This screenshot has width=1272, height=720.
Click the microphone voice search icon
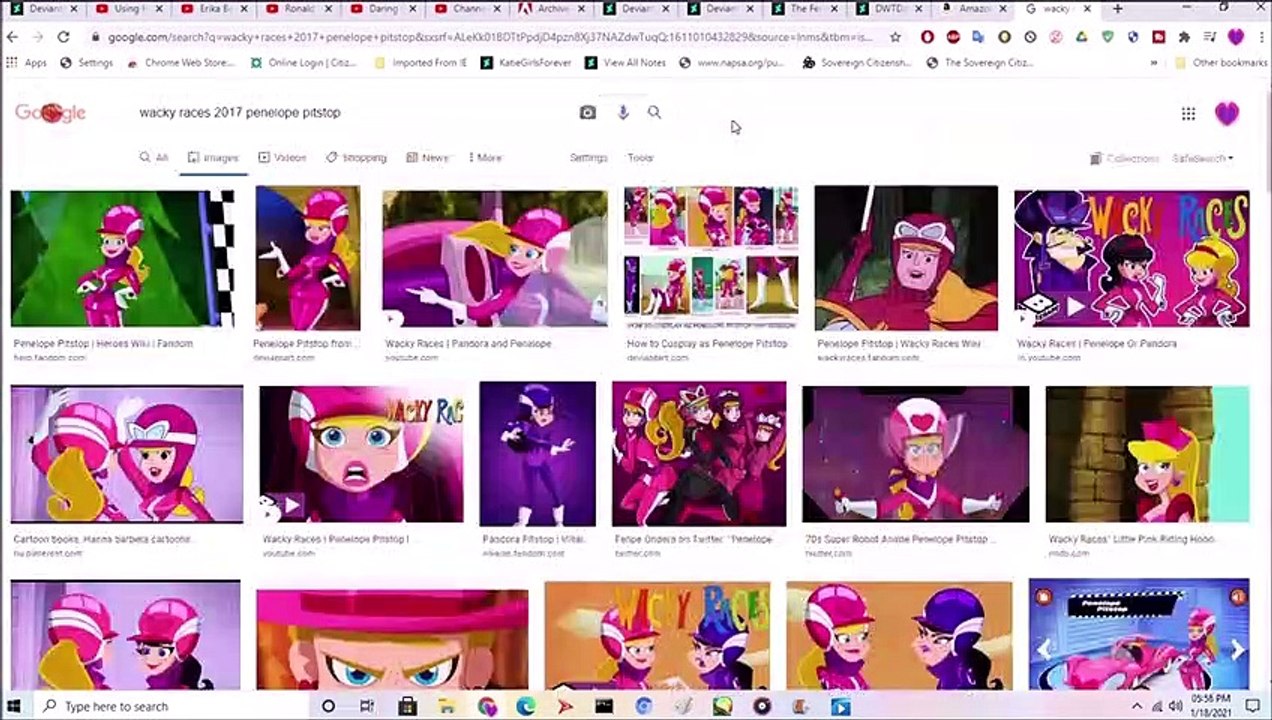point(622,112)
